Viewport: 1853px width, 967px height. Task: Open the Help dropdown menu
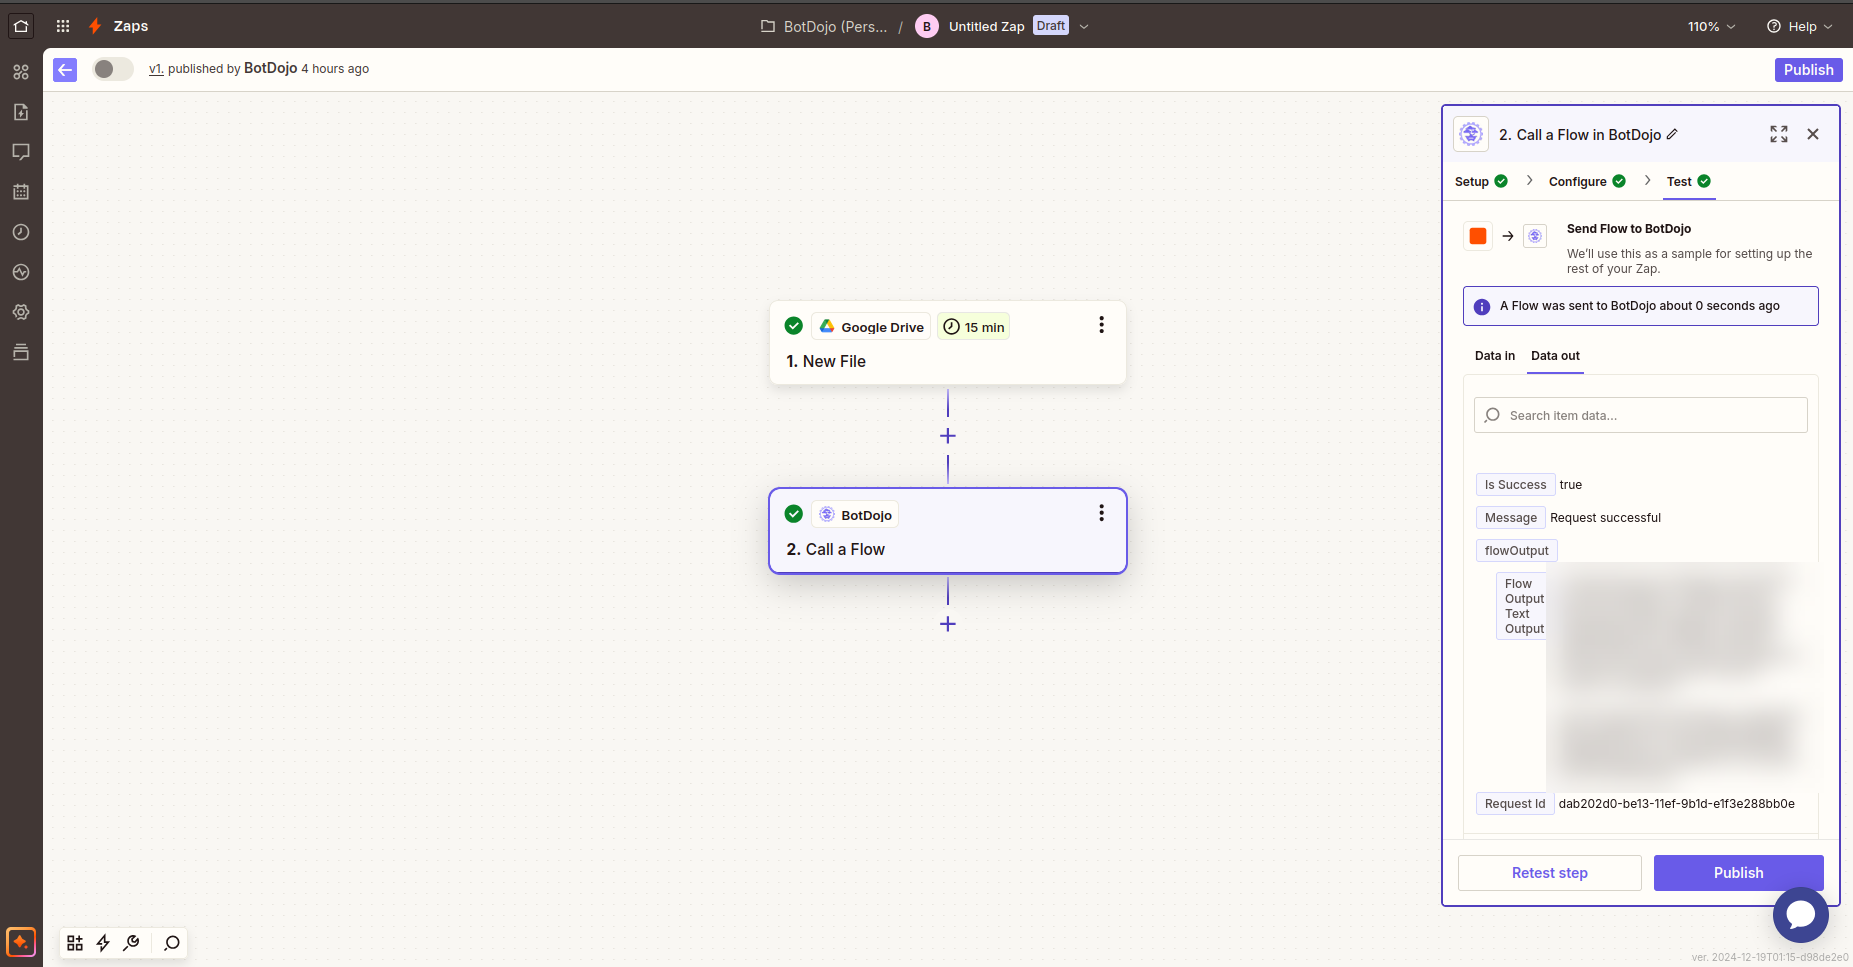click(1800, 27)
